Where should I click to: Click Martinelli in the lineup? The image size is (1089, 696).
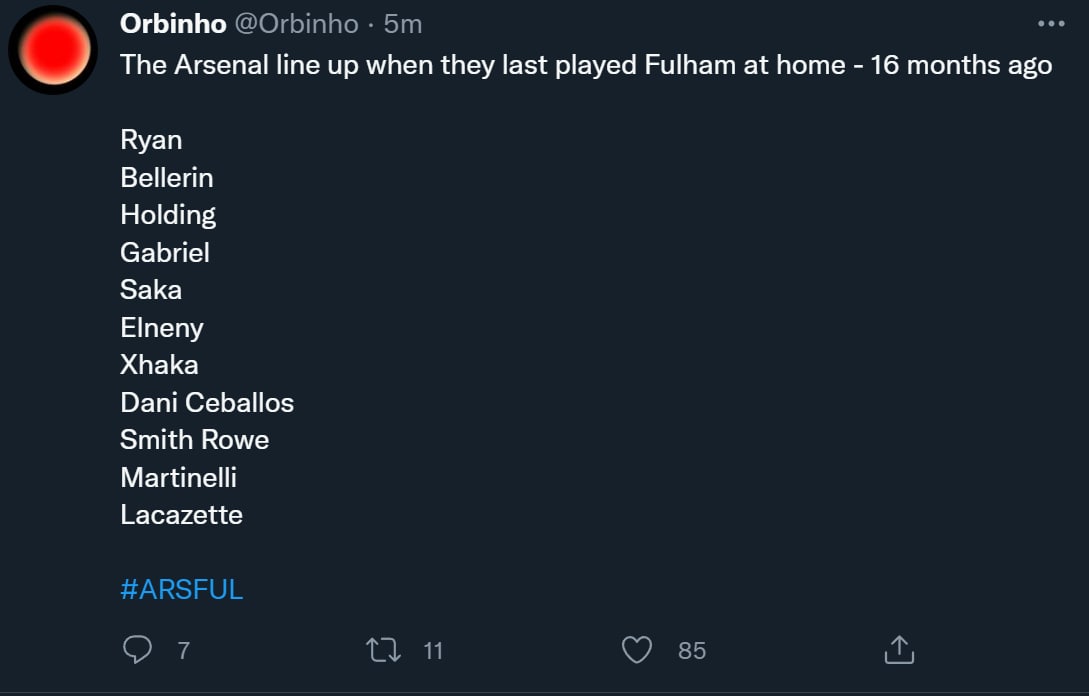(x=179, y=478)
